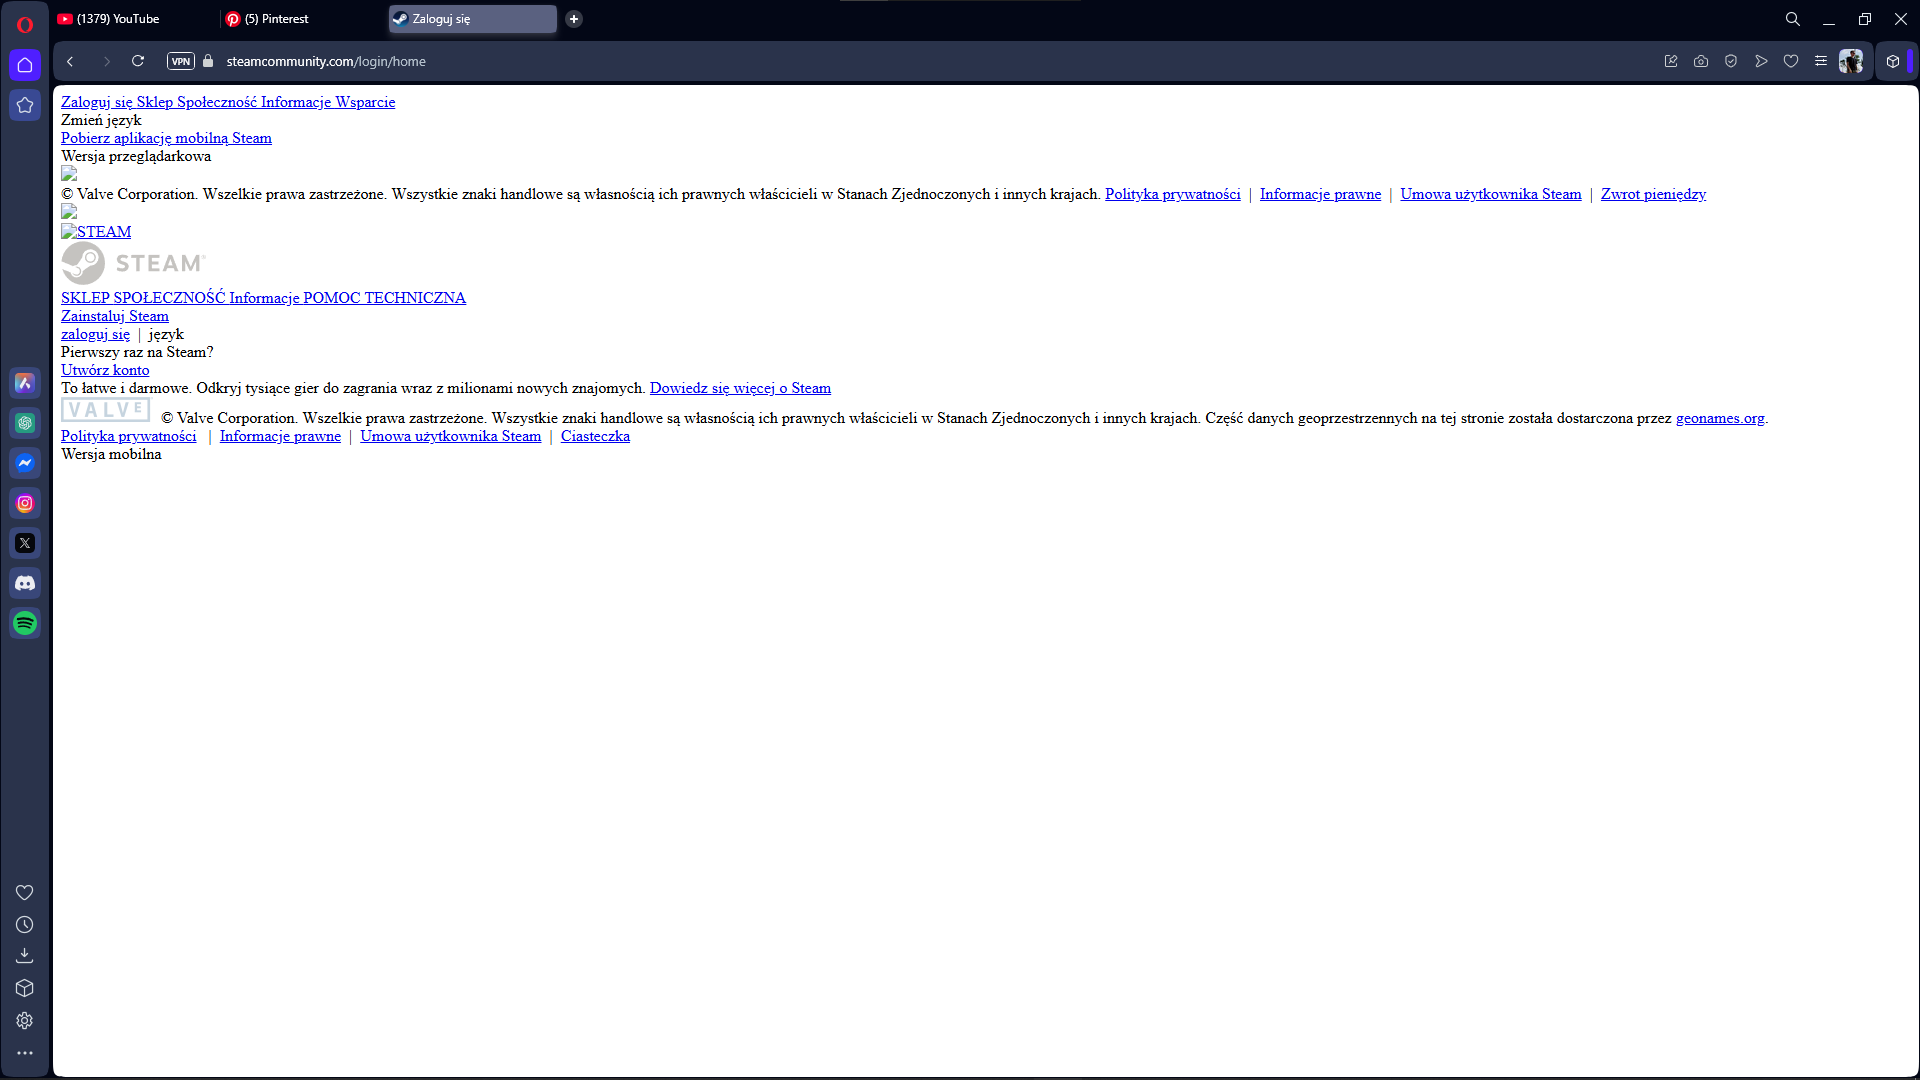Add page to pinboards heart icon in toolbar

[1791, 61]
